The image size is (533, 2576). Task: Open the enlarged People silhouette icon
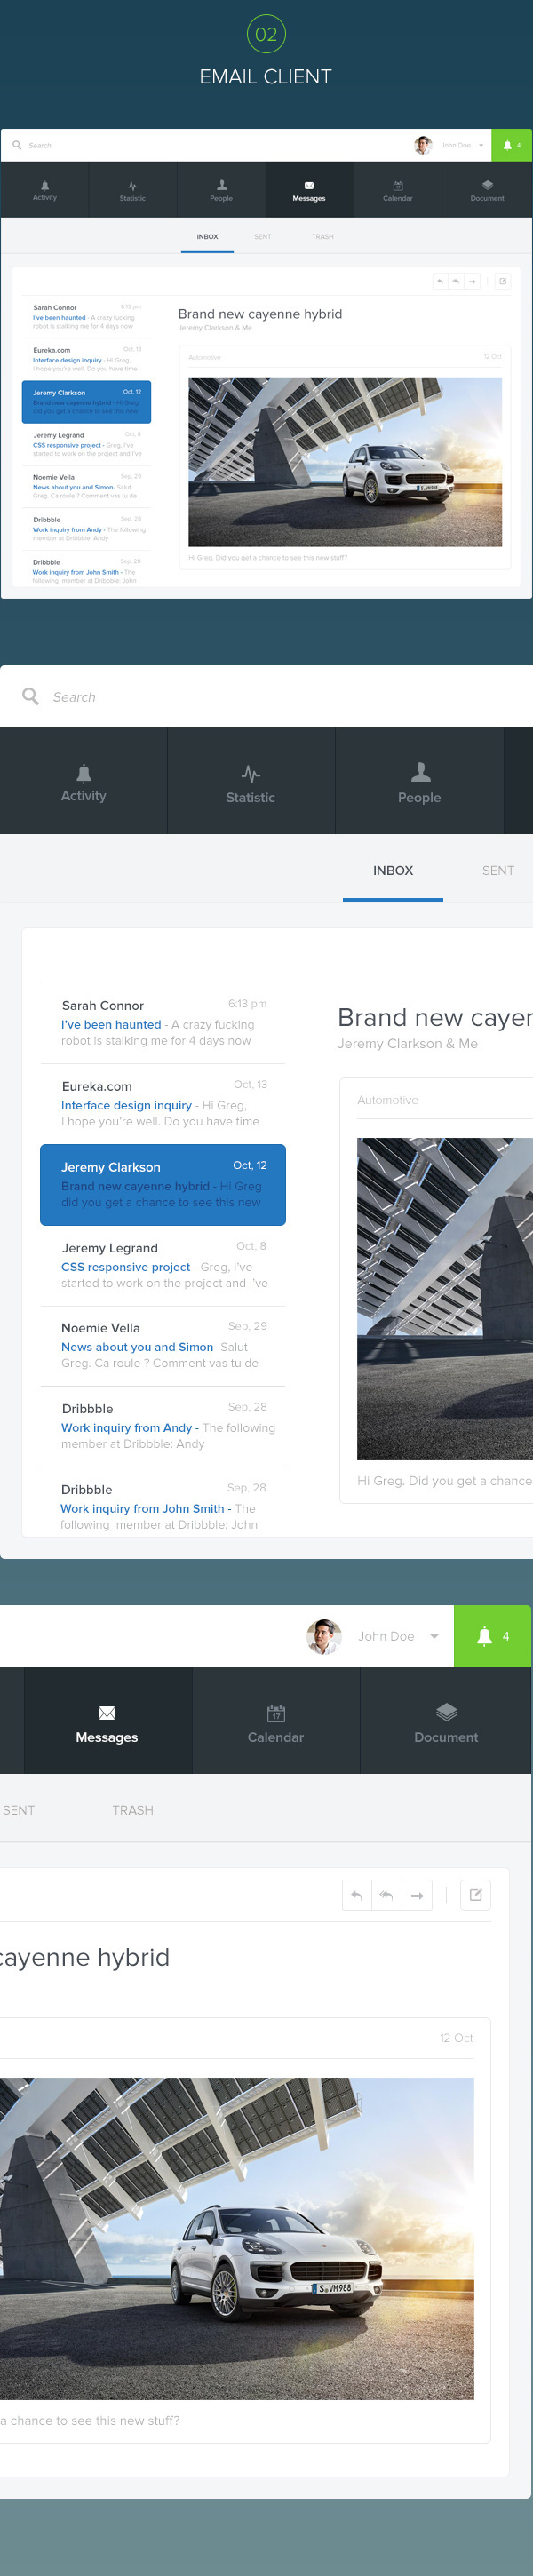point(420,772)
